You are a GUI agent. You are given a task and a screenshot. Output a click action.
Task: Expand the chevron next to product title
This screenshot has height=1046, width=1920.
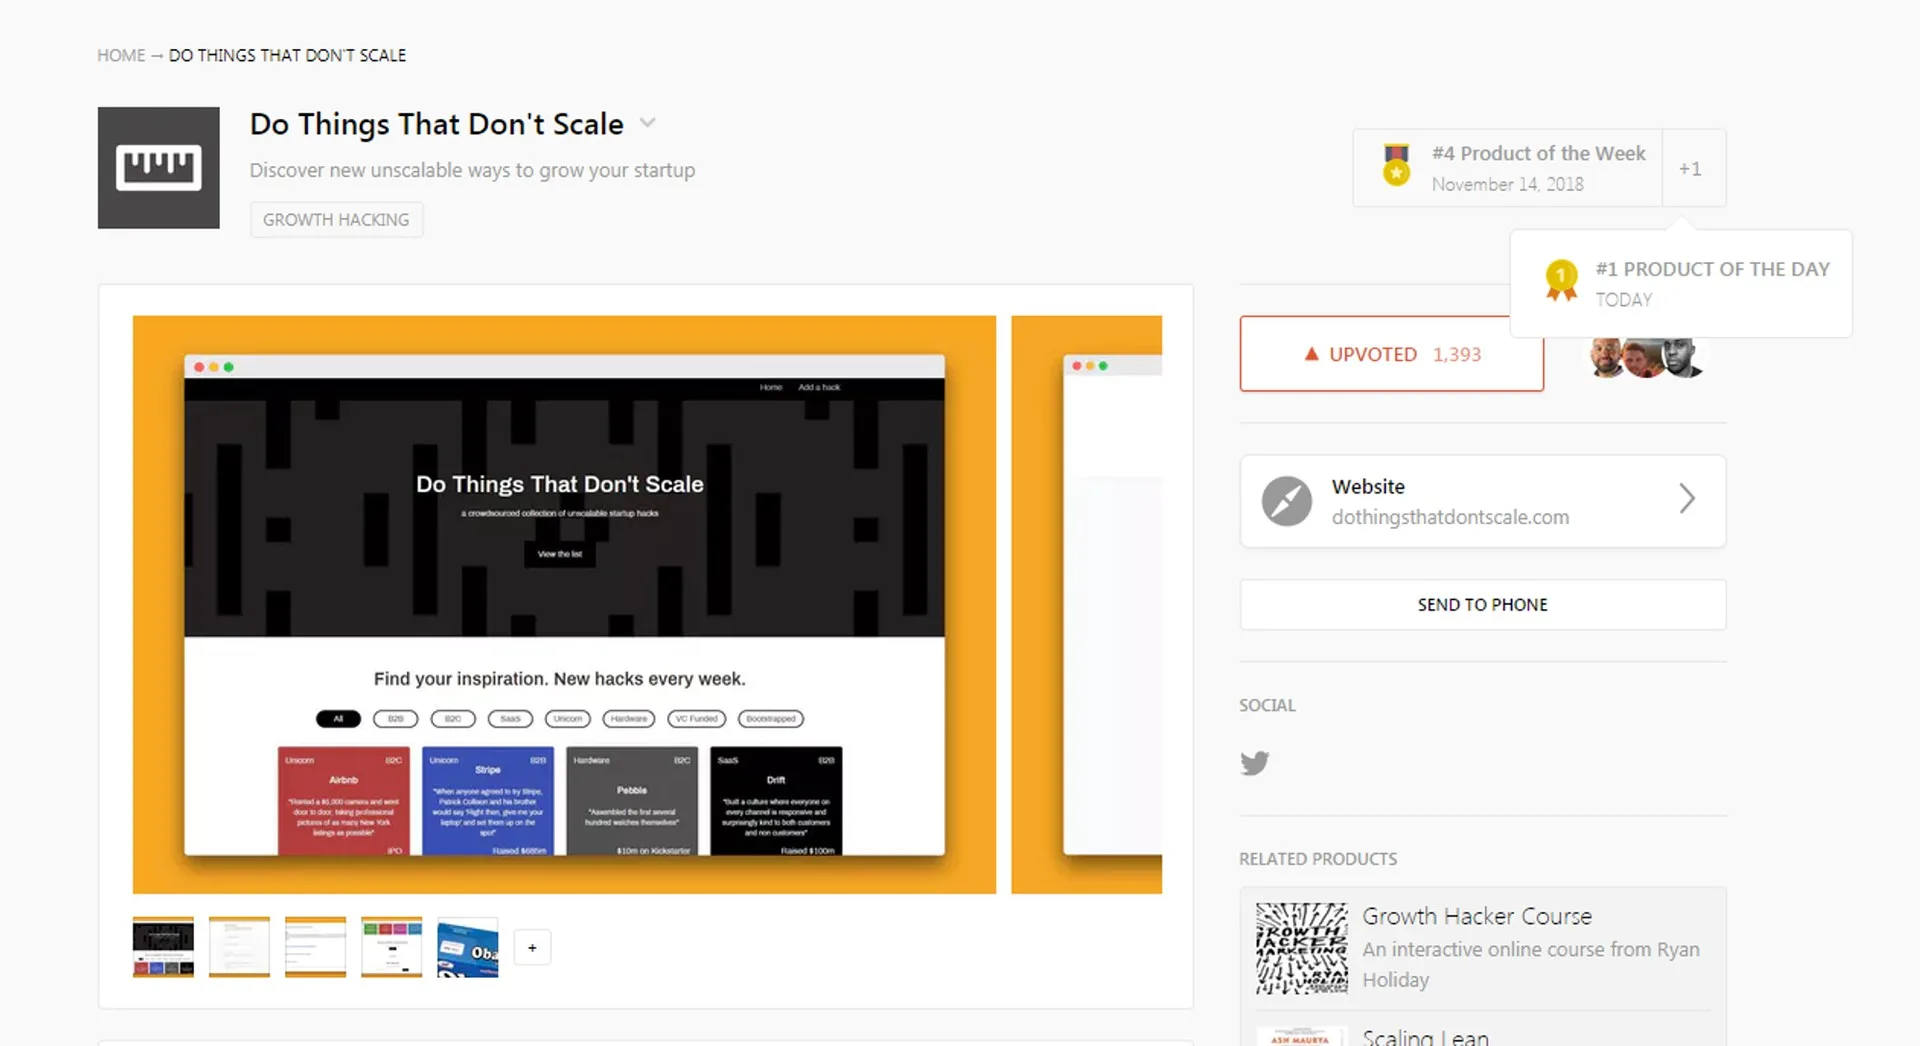(648, 123)
